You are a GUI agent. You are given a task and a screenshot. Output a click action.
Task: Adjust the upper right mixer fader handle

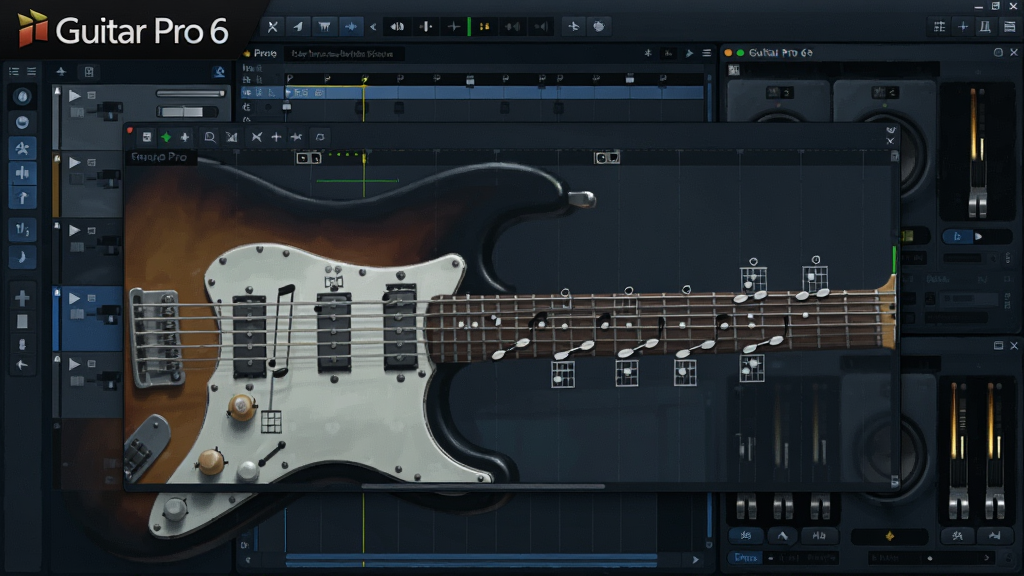pos(978,202)
